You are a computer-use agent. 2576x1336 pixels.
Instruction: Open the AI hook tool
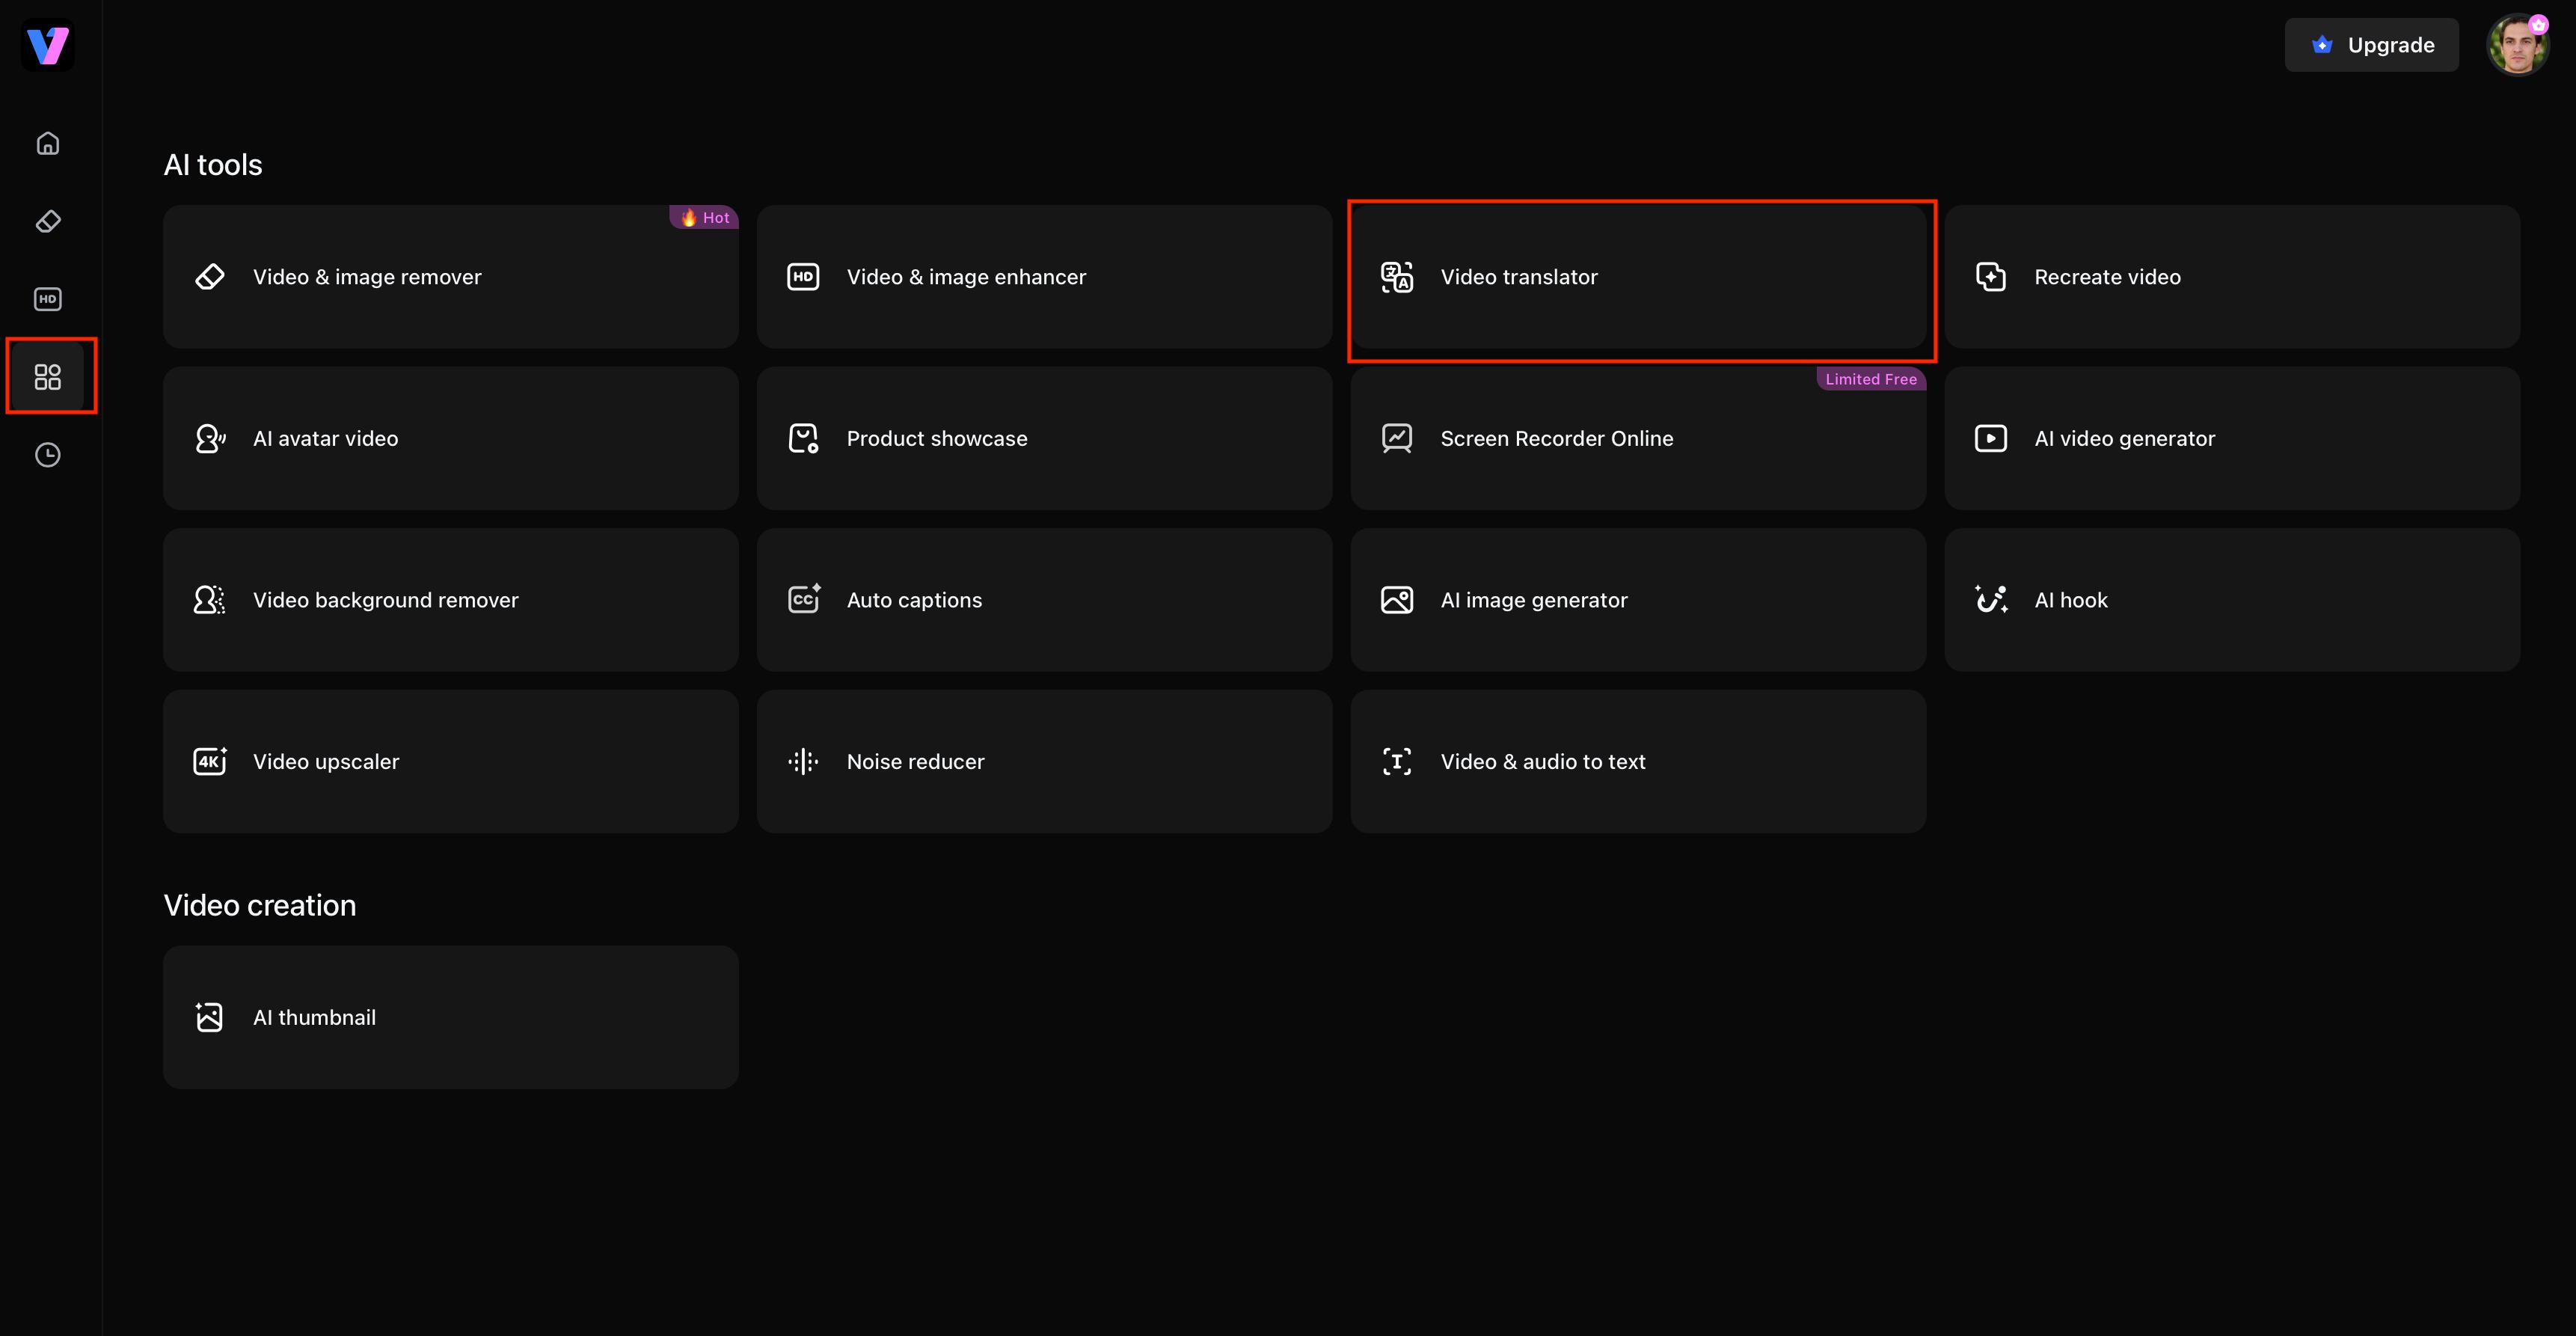pos(2232,600)
